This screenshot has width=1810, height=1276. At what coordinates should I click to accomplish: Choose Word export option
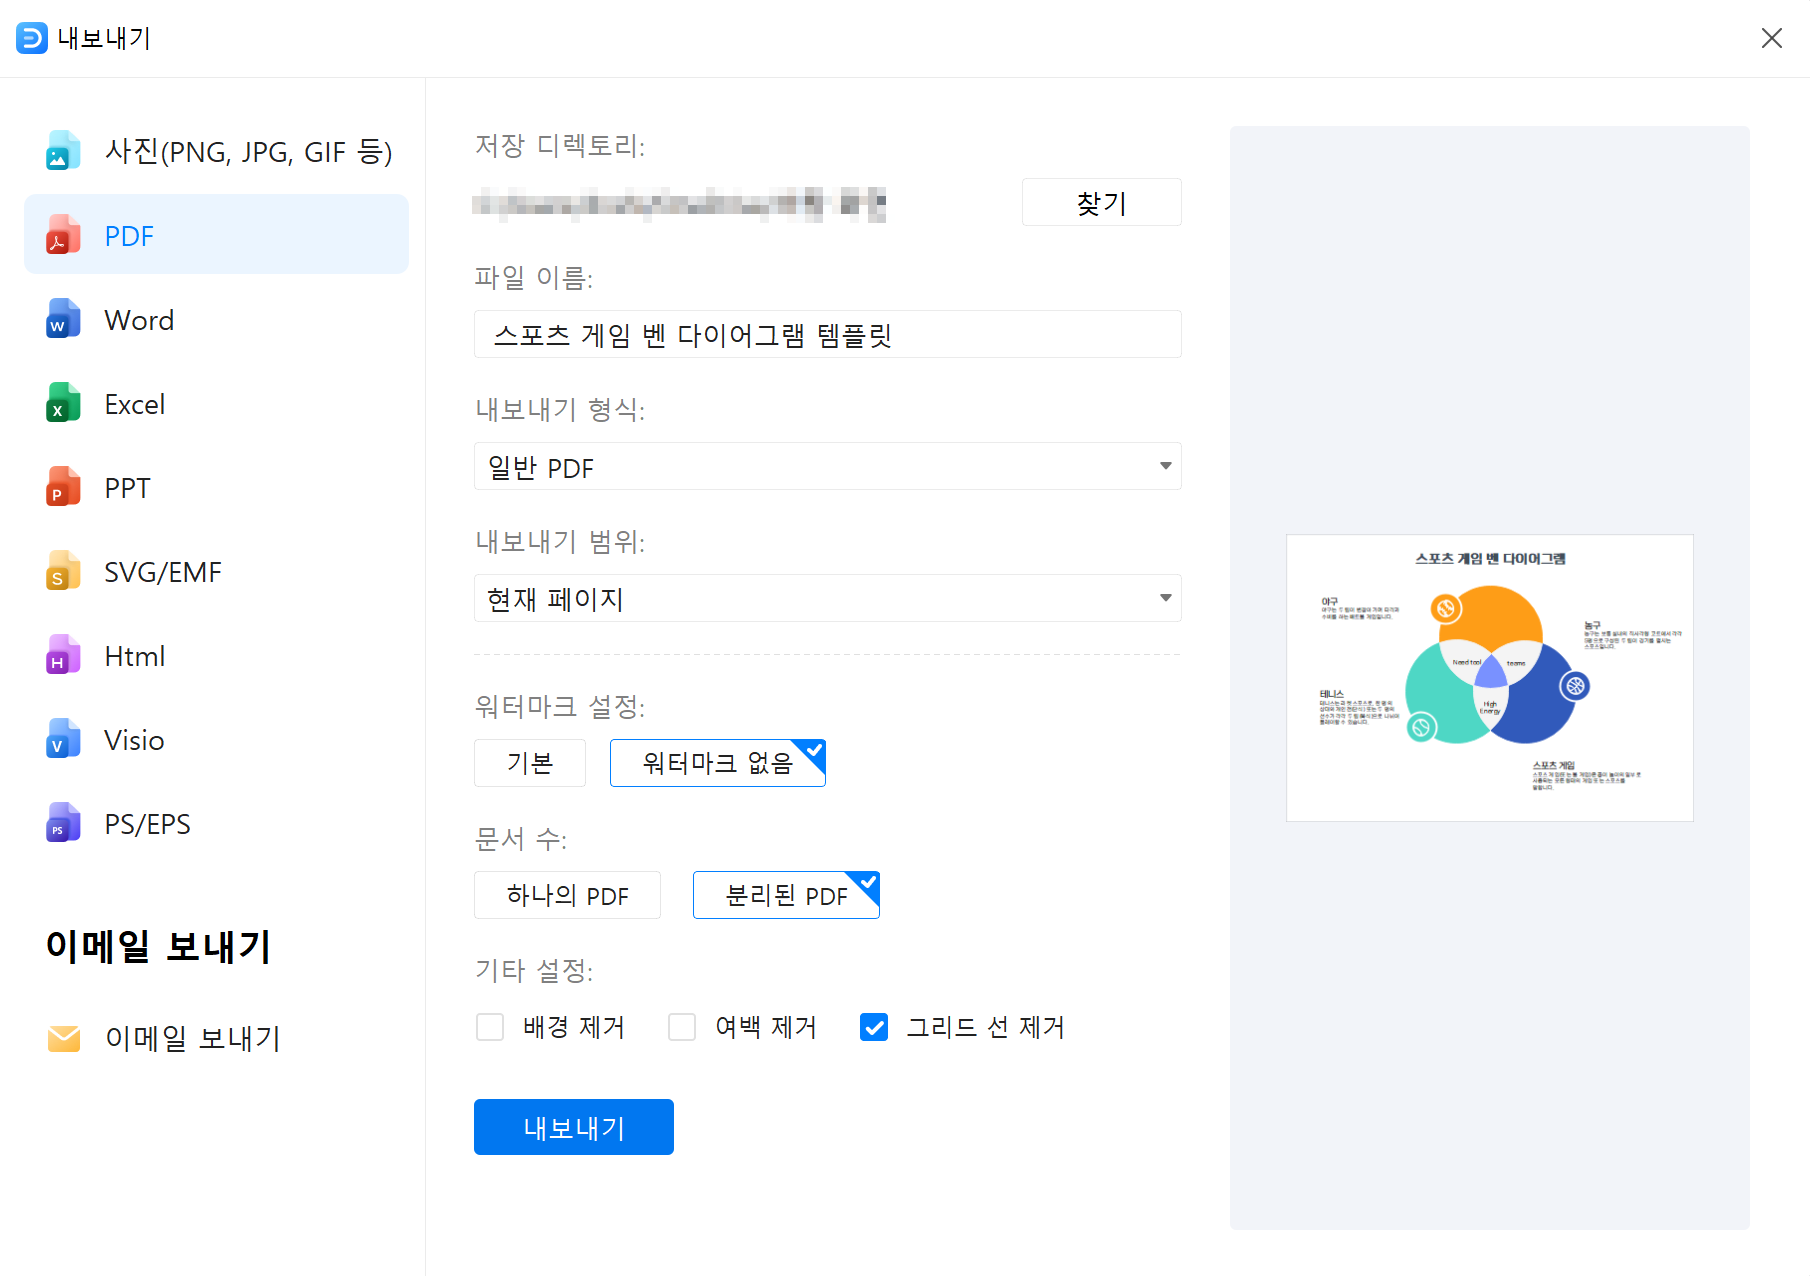click(216, 319)
